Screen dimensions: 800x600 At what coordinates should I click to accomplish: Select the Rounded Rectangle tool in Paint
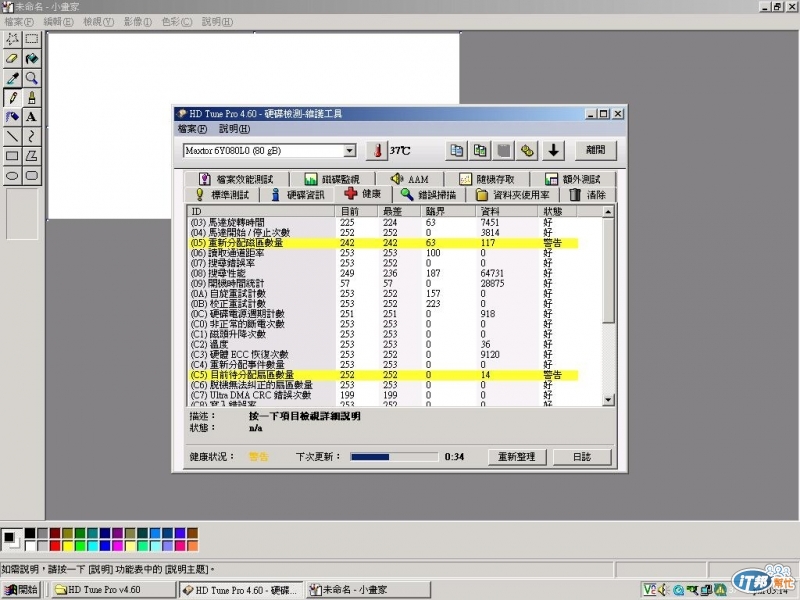pos(32,176)
